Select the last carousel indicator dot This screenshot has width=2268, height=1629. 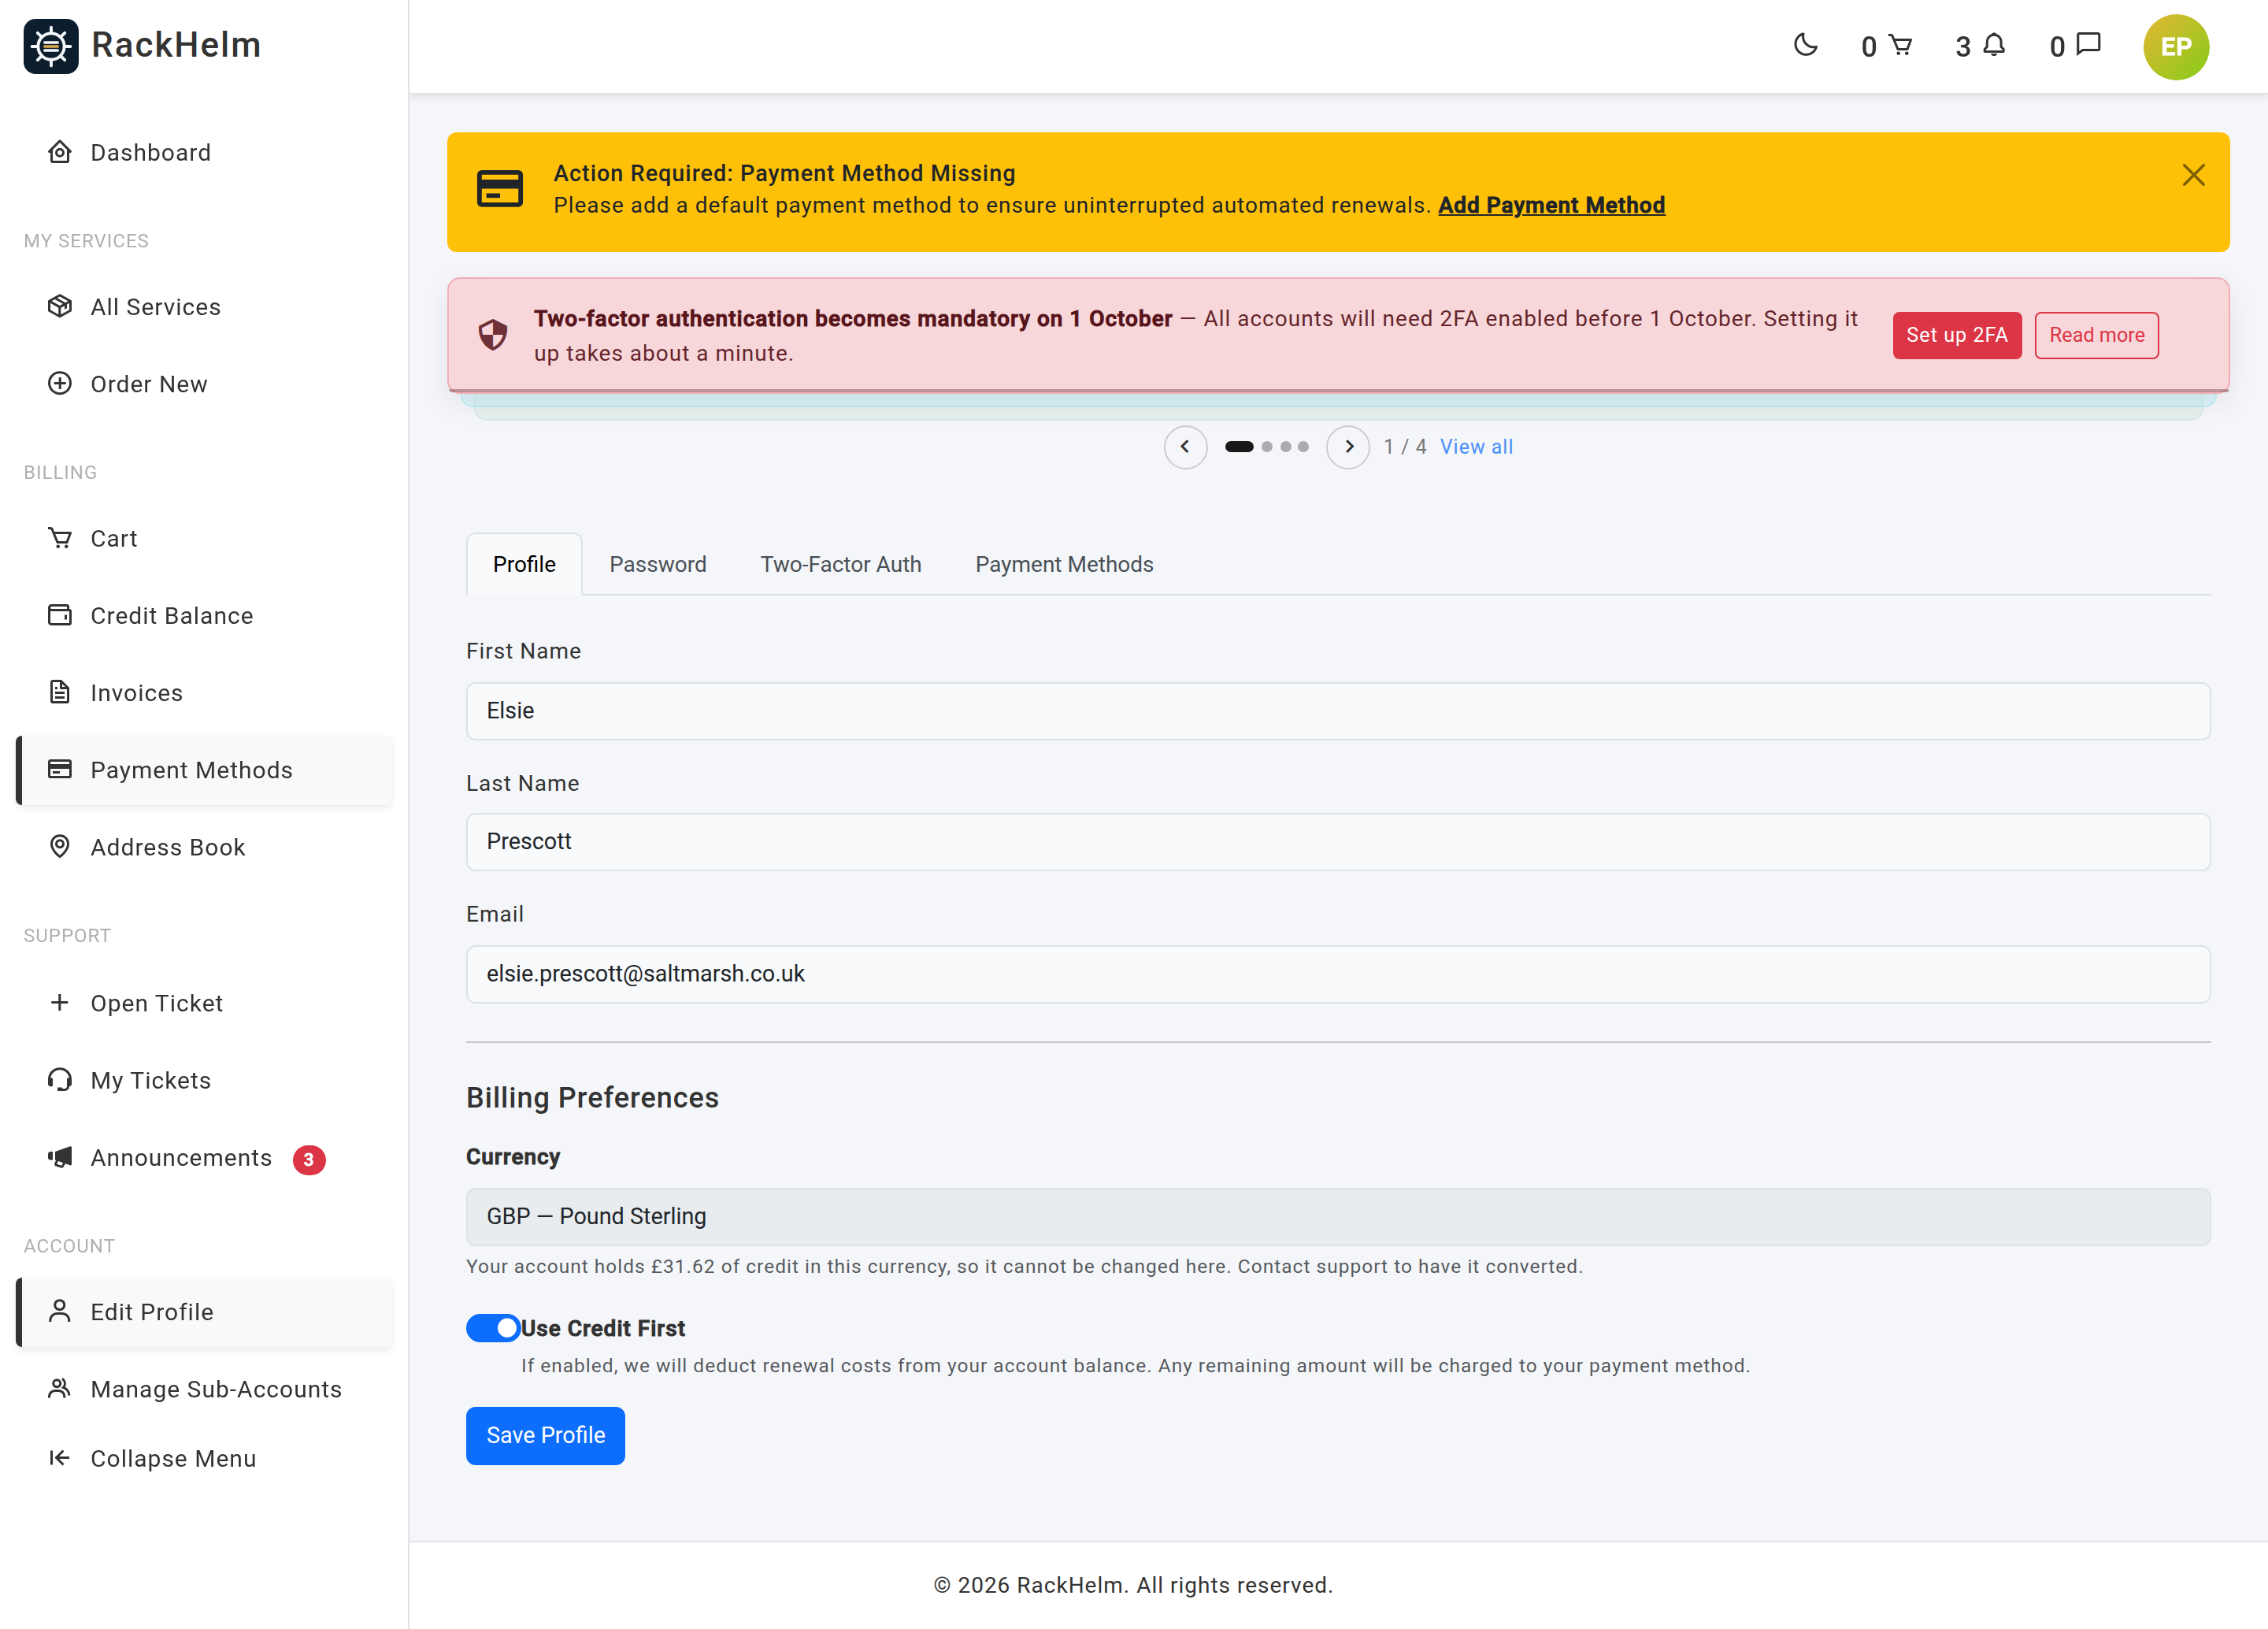click(1303, 447)
